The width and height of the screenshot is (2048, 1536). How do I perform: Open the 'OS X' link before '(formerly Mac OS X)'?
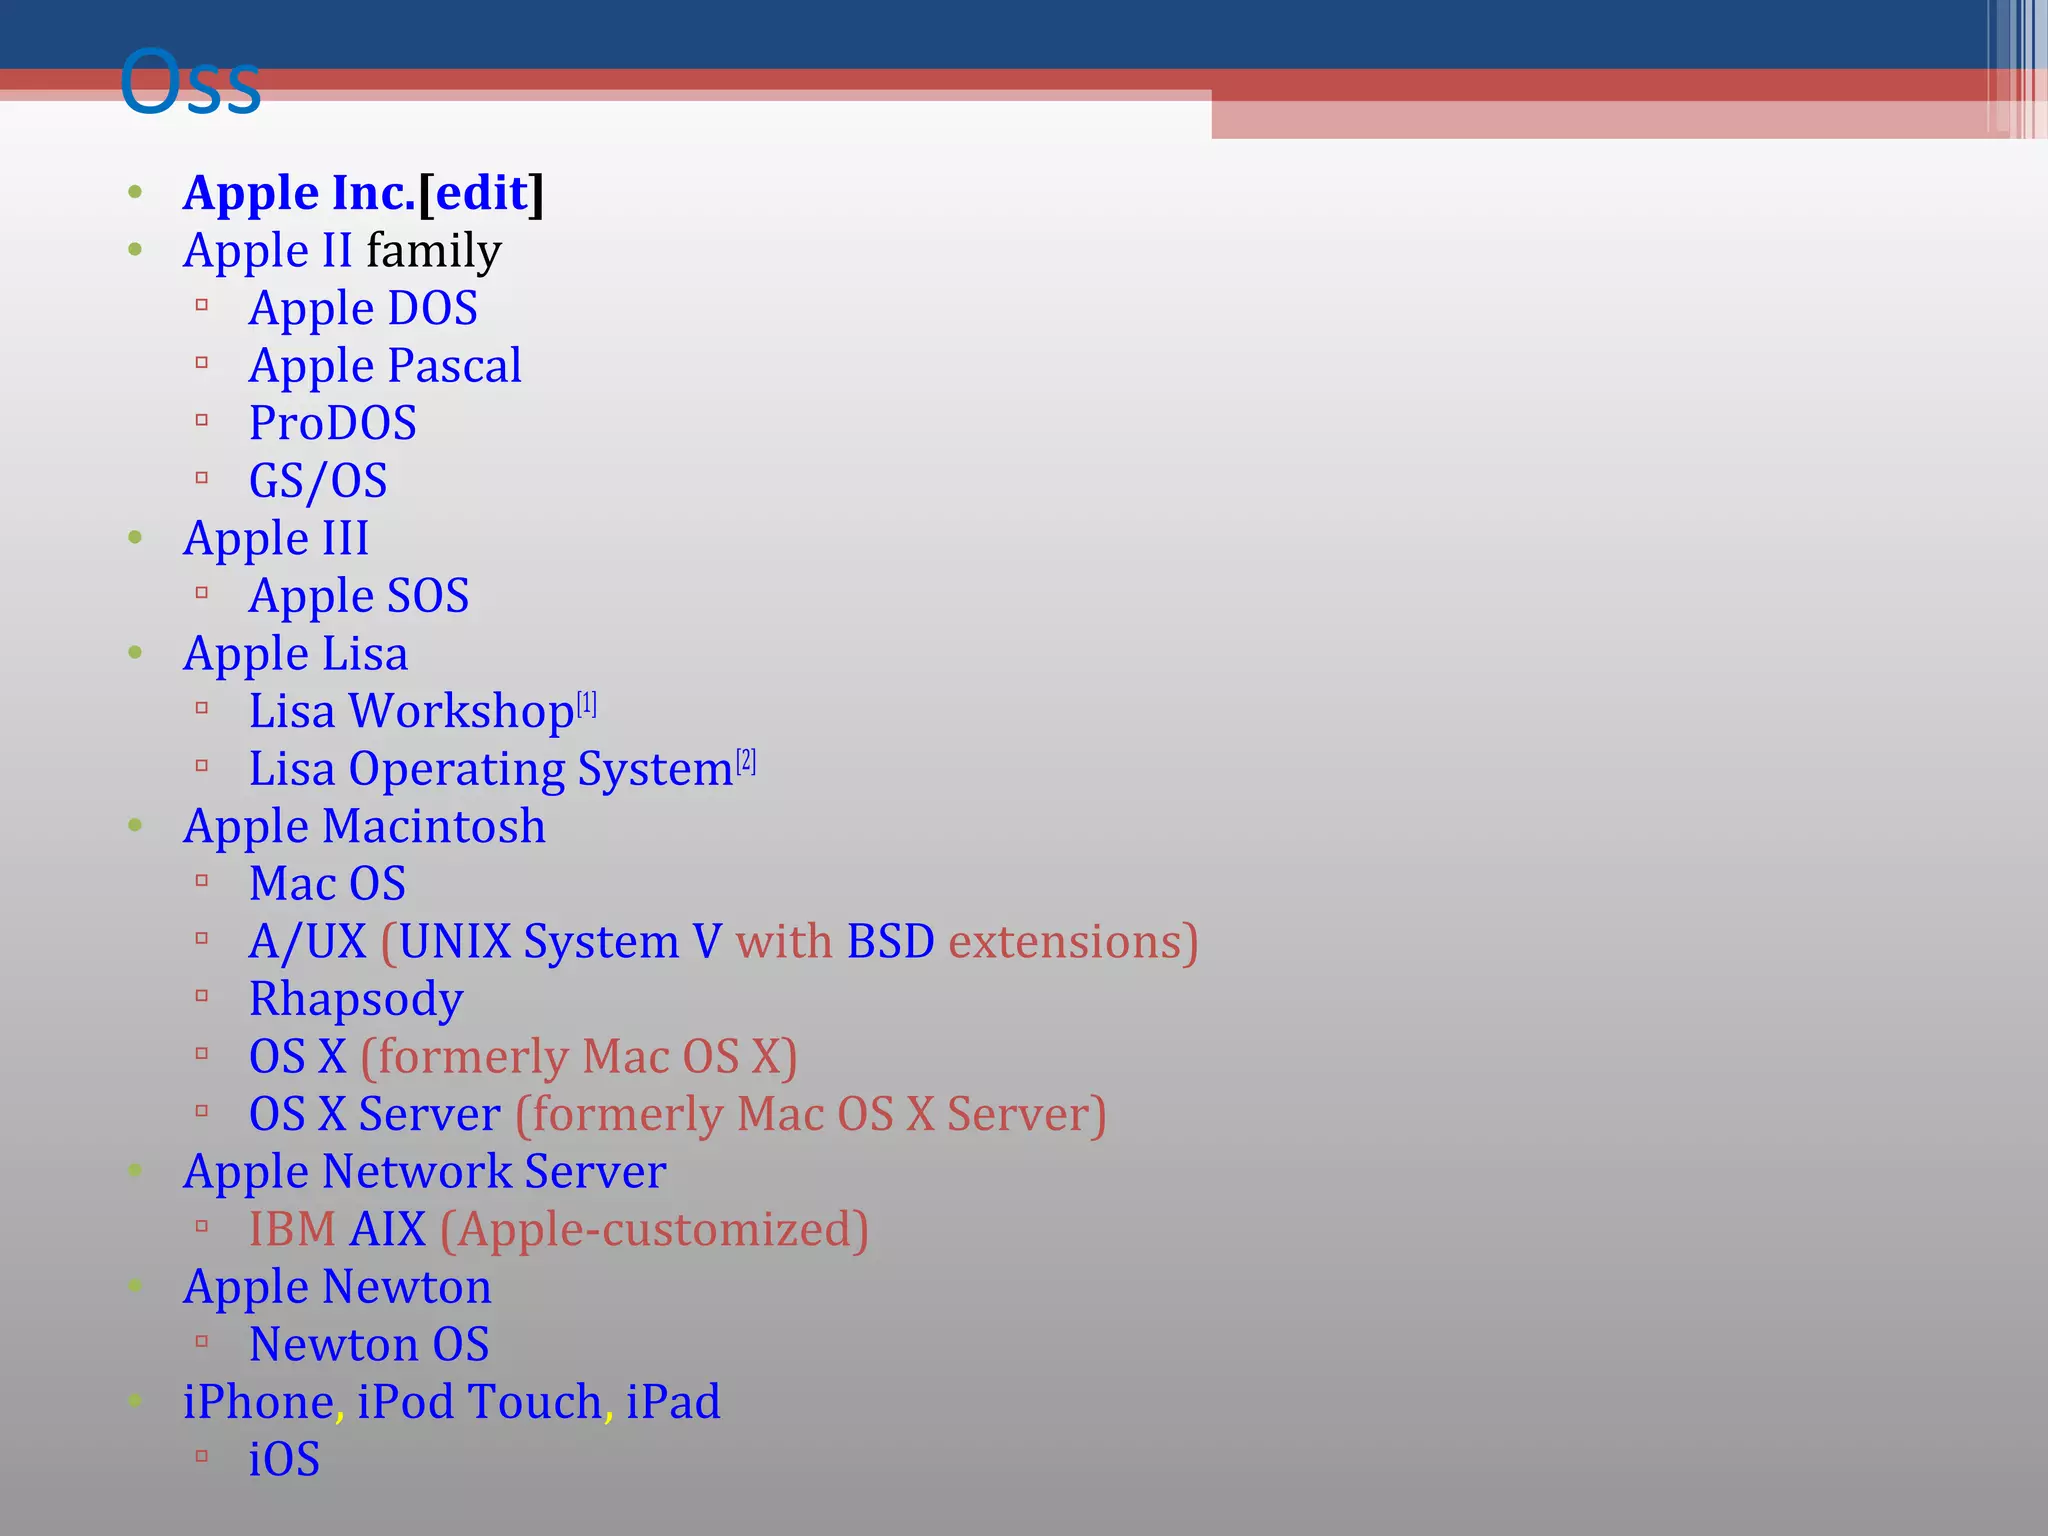point(298,1058)
